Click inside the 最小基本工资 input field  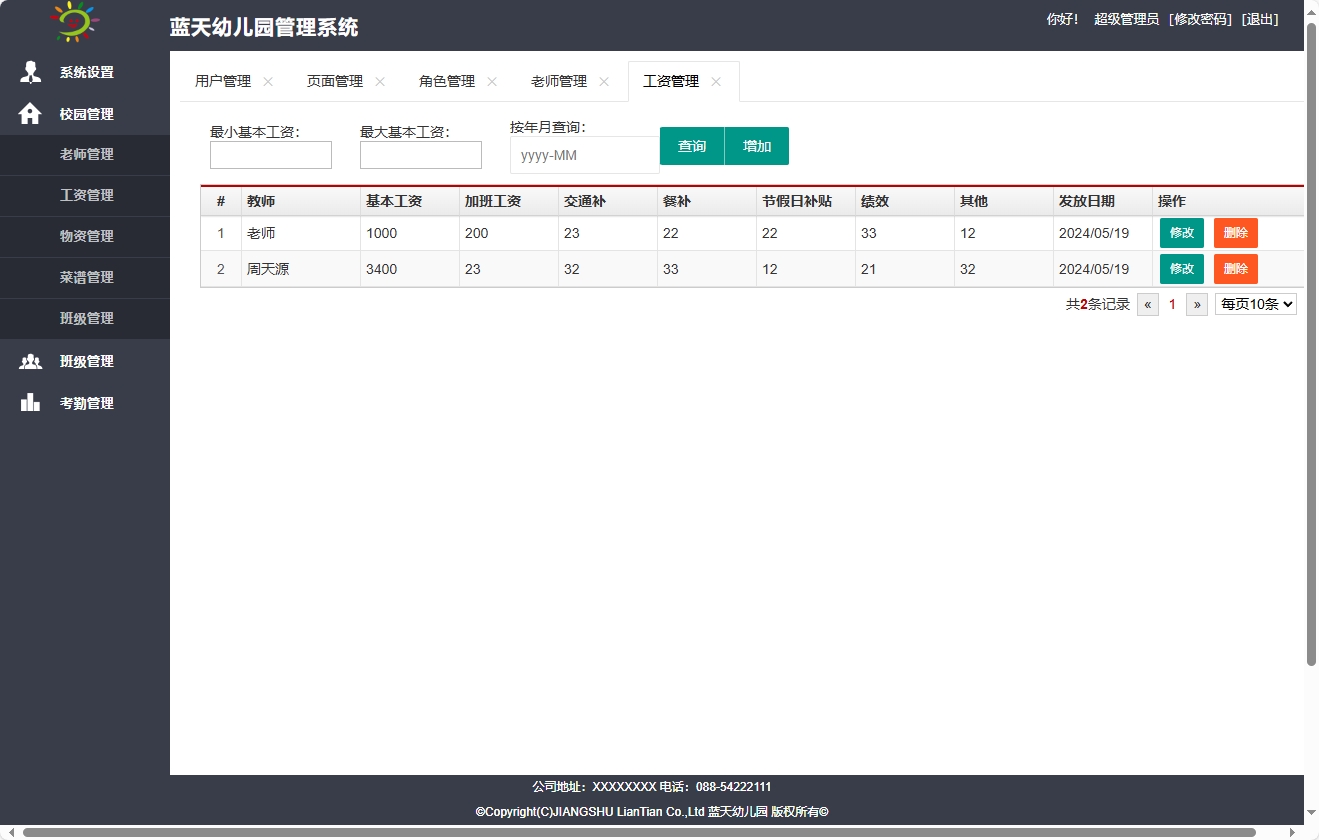tap(270, 155)
